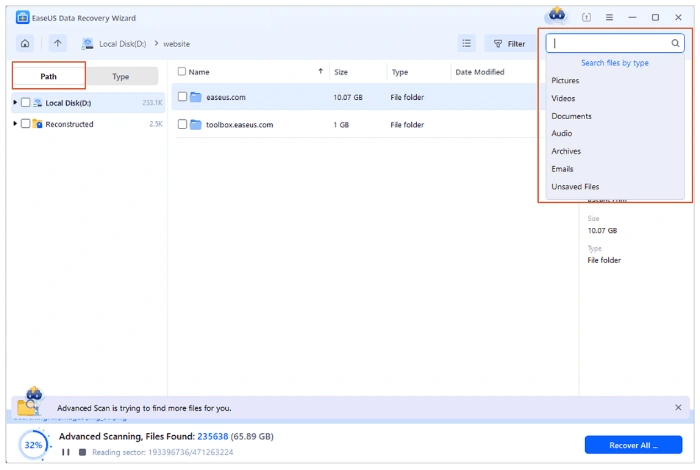This screenshot has width=700, height=470.
Task: Expand the Reconstructed tree node
Action: click(15, 124)
